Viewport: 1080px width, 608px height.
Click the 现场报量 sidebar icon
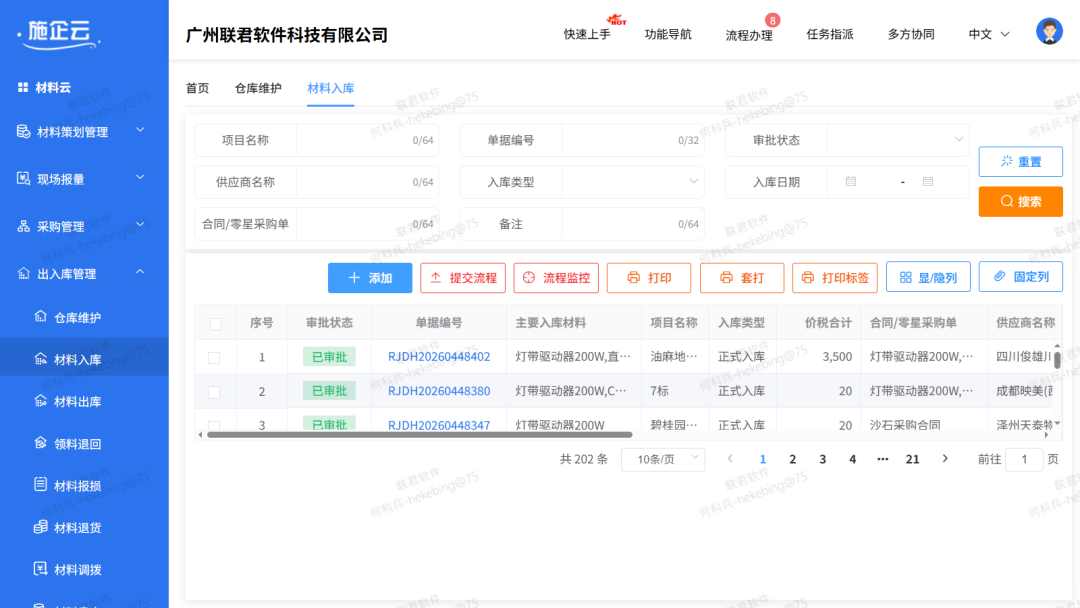pos(23,179)
